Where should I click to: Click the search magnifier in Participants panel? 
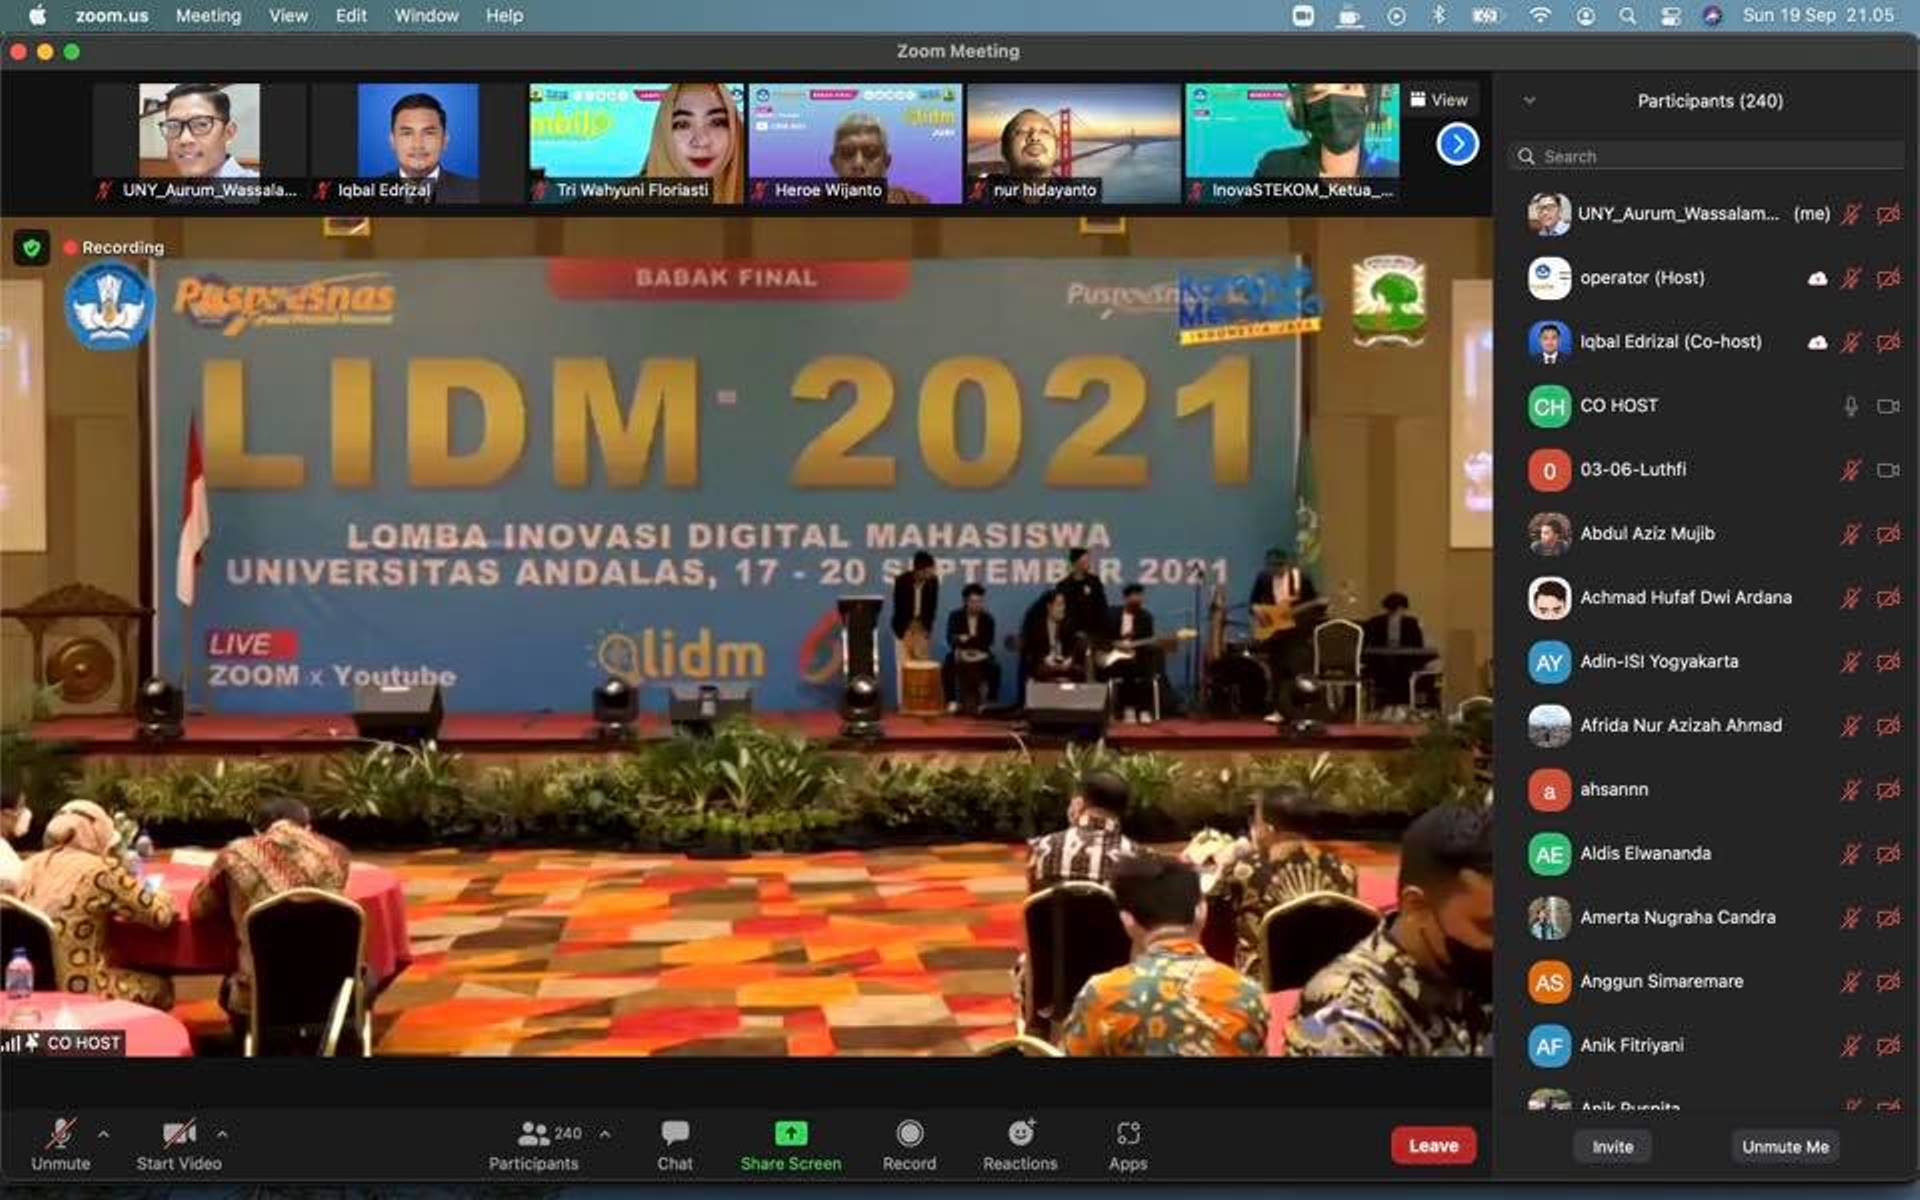[1526, 156]
